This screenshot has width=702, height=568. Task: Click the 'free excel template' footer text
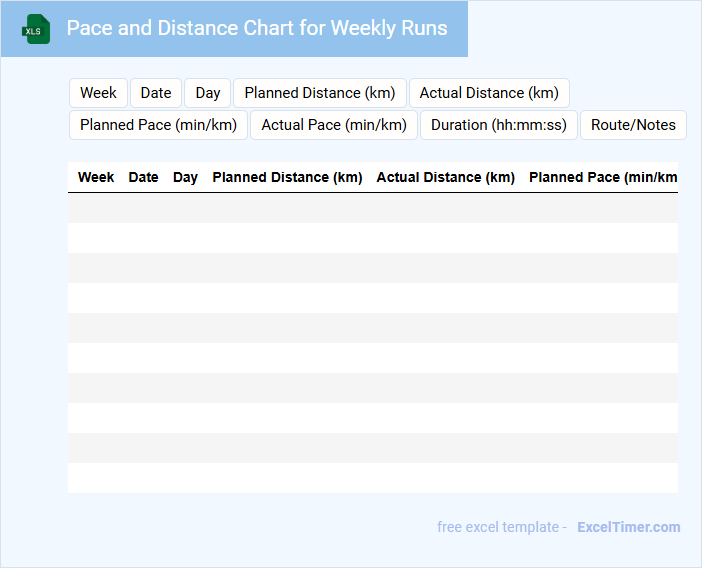(x=501, y=527)
